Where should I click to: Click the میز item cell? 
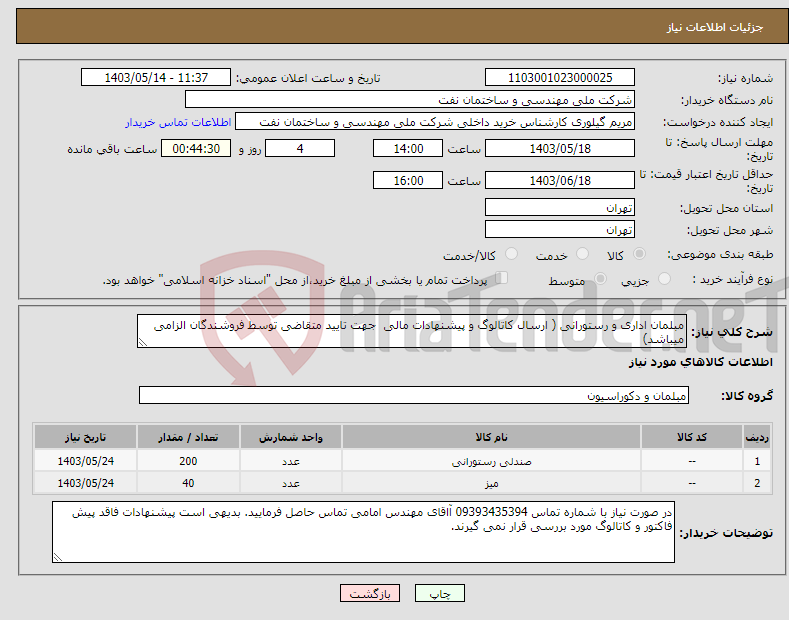click(x=491, y=483)
